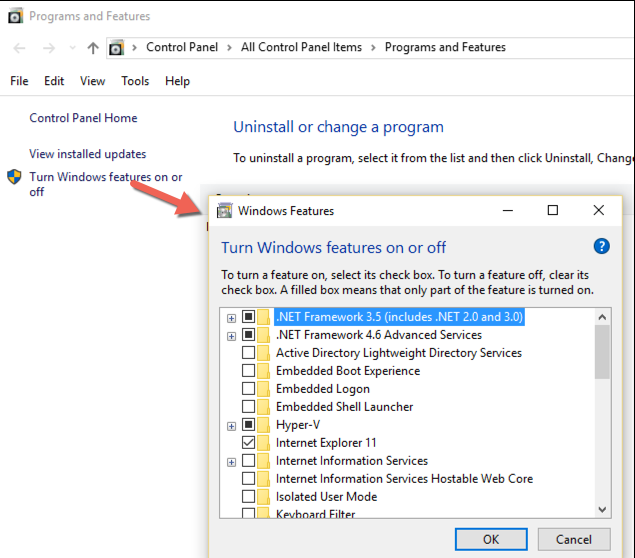Open the Help menu

pyautogui.click(x=177, y=81)
